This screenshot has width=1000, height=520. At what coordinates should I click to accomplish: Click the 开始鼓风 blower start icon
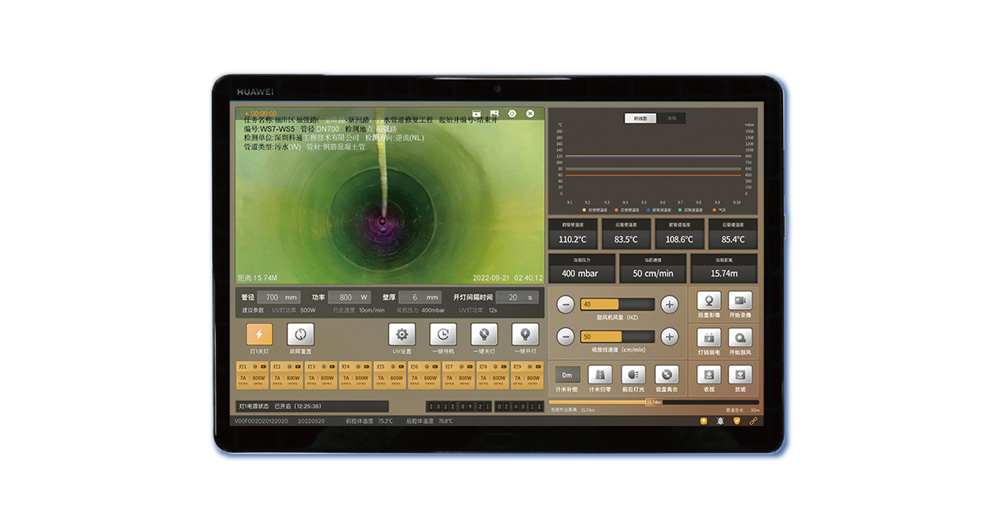click(740, 337)
